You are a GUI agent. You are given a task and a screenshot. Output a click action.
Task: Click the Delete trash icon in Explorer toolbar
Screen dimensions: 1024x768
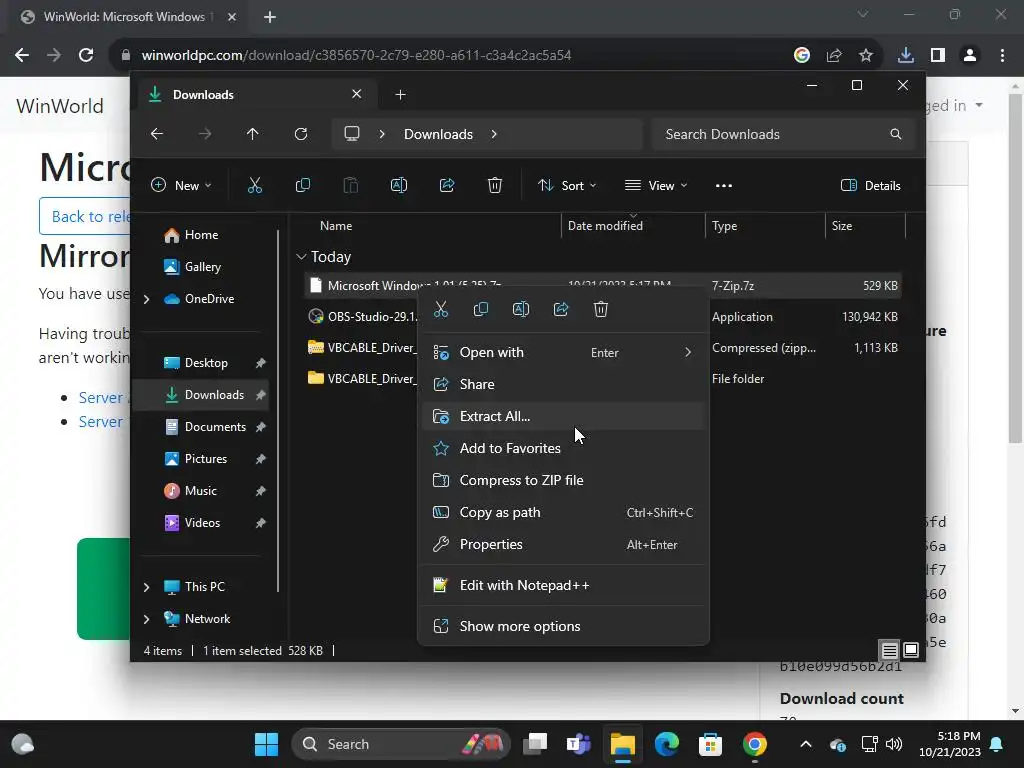click(x=495, y=185)
